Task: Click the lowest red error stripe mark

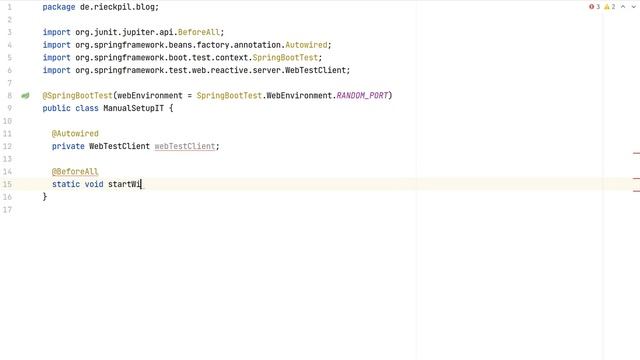Action: pos(636,191)
